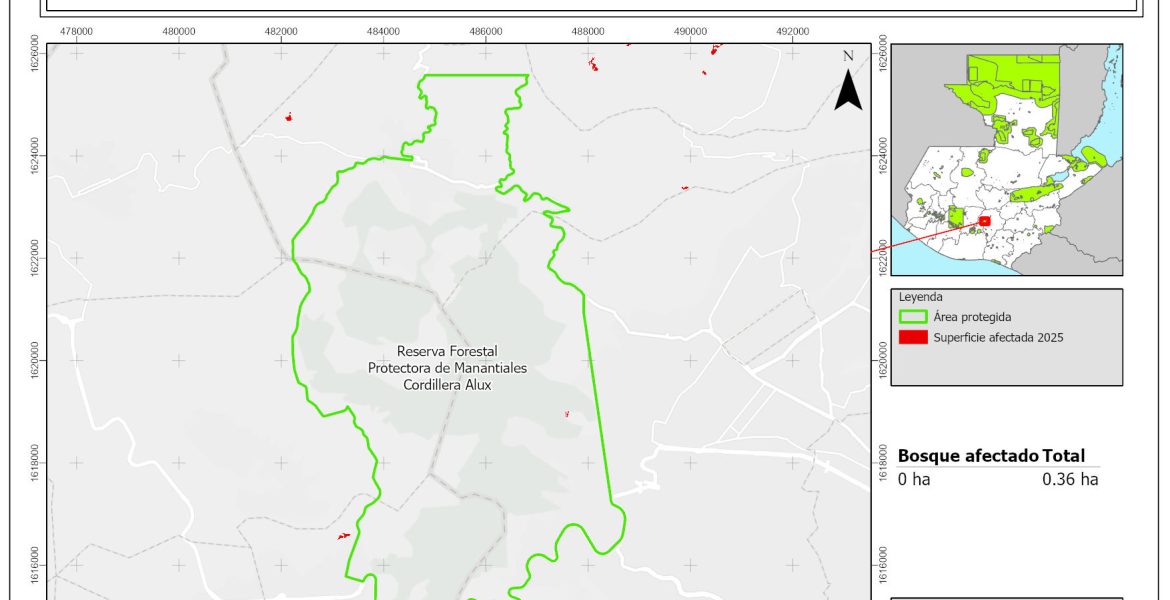This screenshot has width=1170, height=600.
Task: Click the red Superficie afectada 2025 swatch
Action: coord(913,338)
